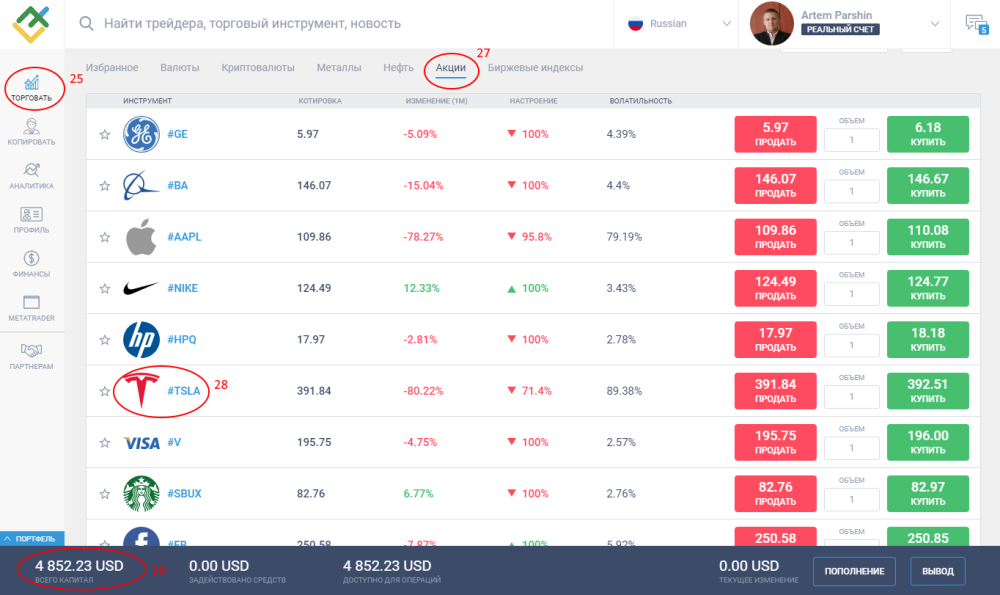Image resolution: width=1000 pixels, height=595 pixels.
Task: Click the Artem Parshin profile photo
Action: pos(771,24)
